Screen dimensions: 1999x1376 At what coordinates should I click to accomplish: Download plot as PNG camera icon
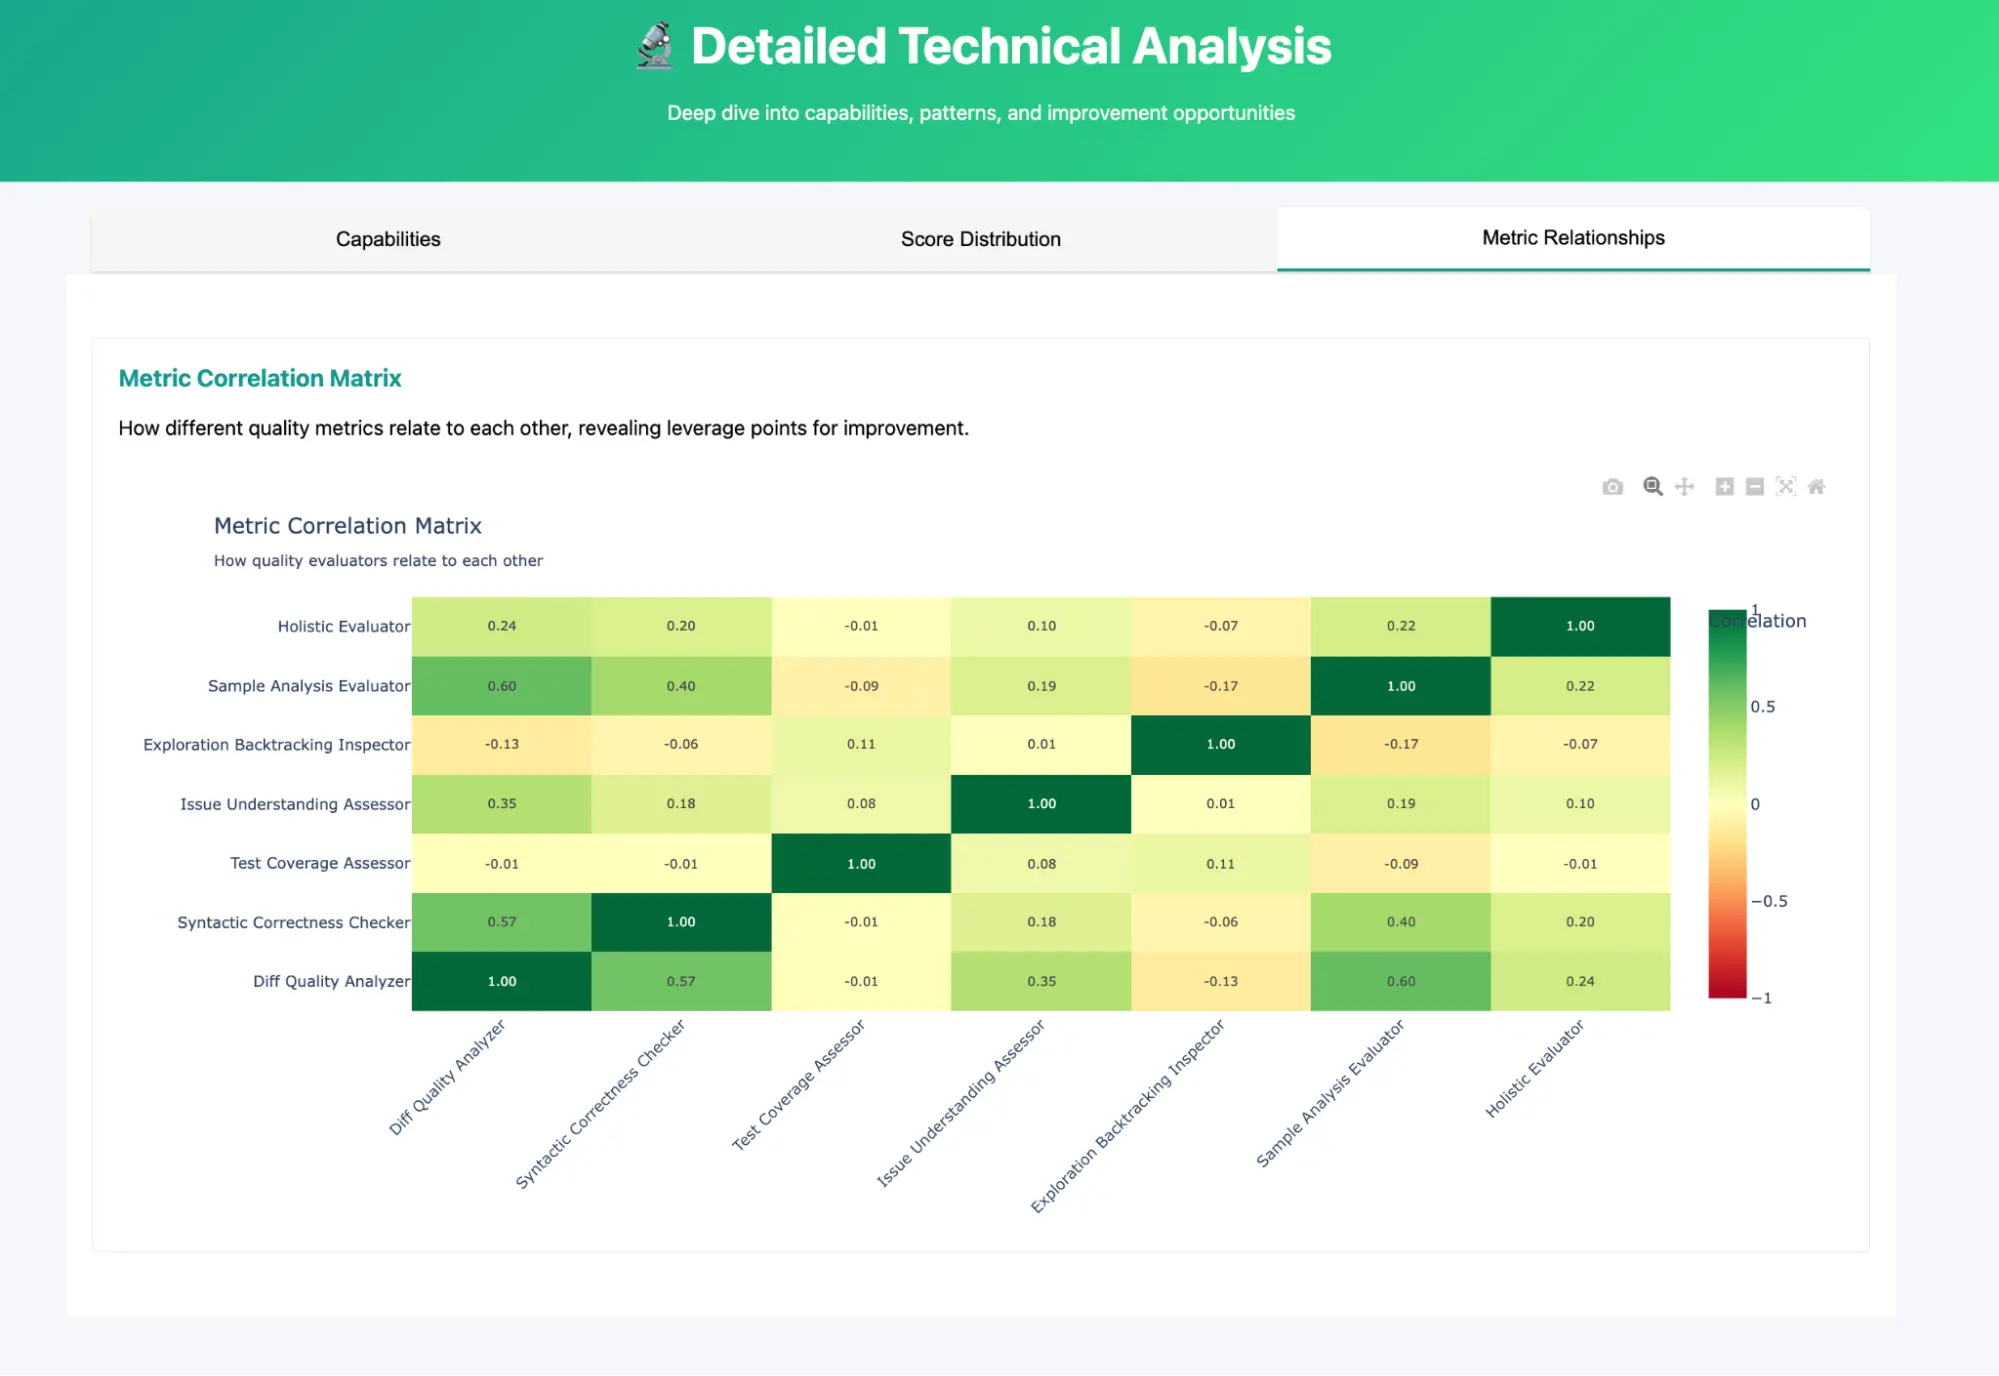click(x=1612, y=487)
